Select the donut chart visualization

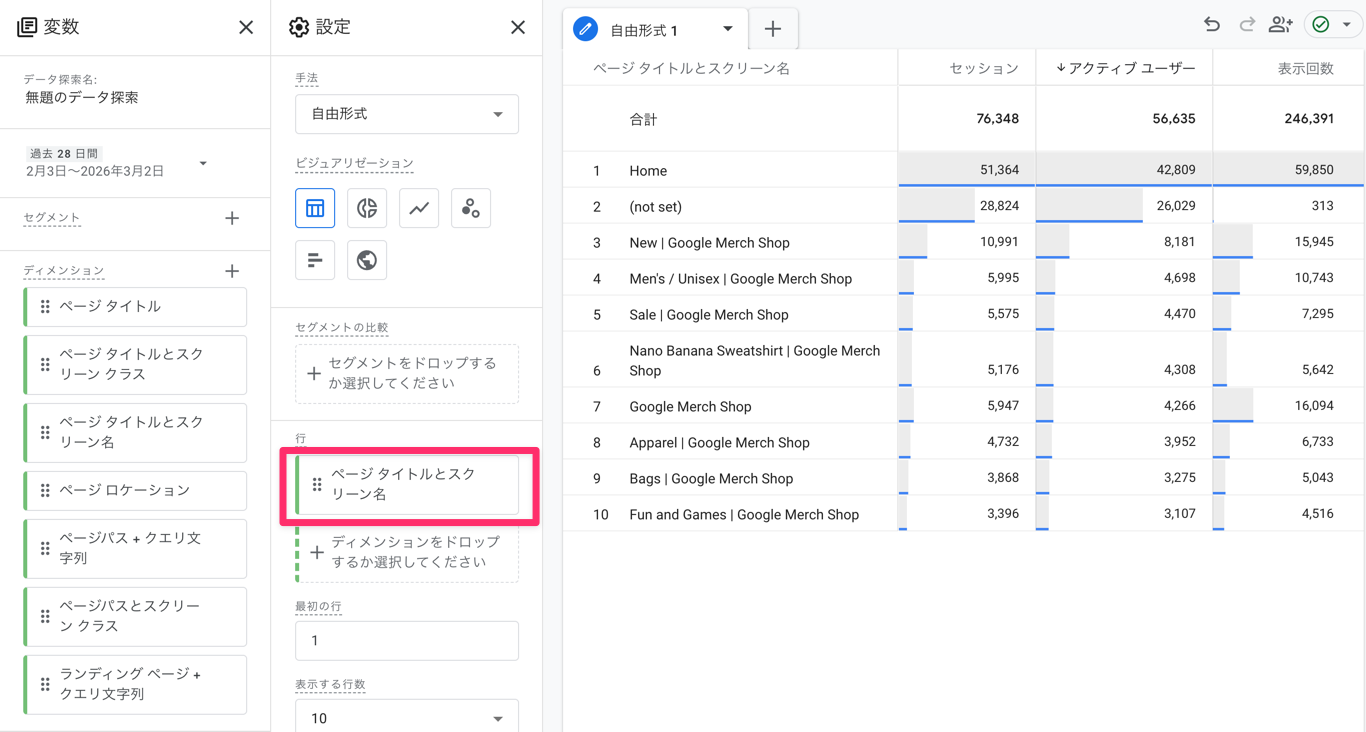367,208
